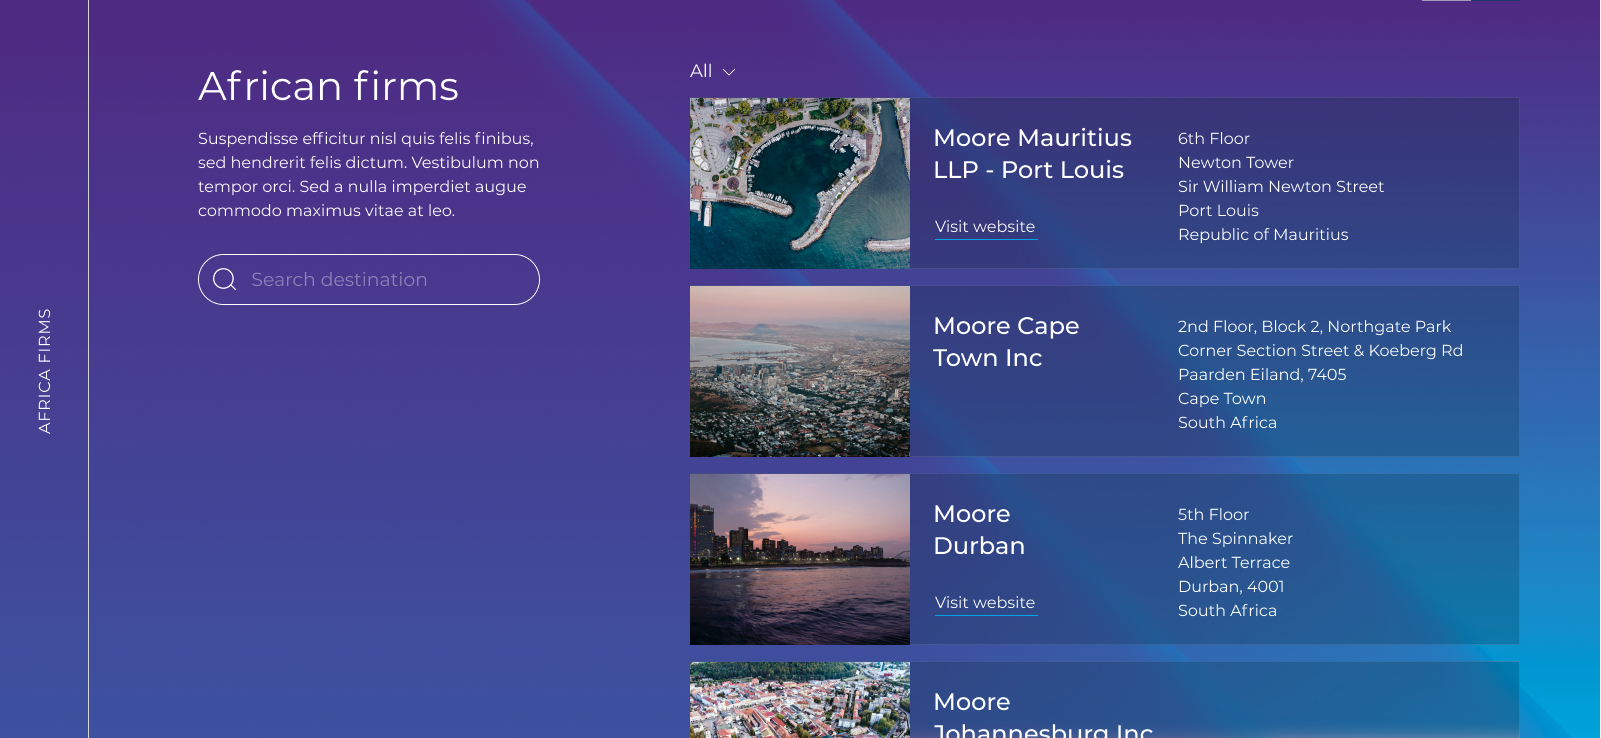Click the Johannesburg rooftops thumbnail
Screen dimensions: 1601x738
tap(800, 700)
